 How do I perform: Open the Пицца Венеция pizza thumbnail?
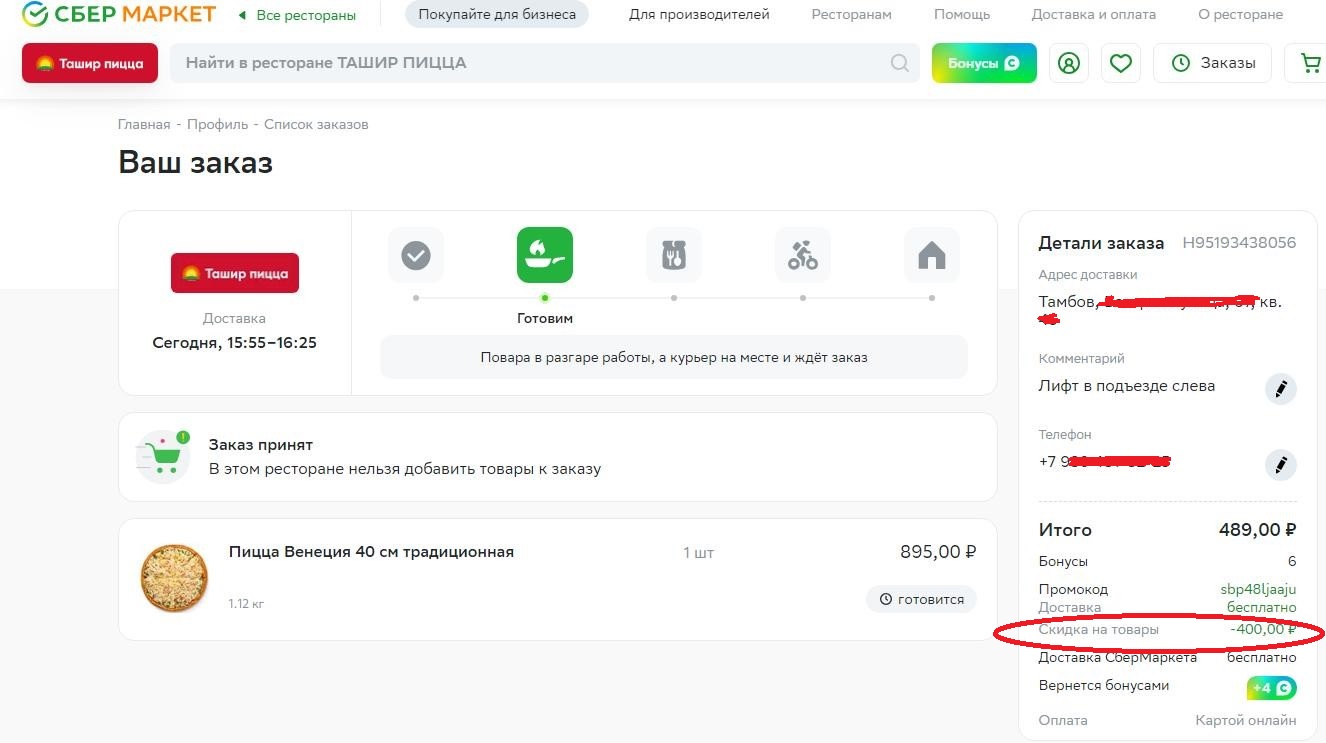pyautogui.click(x=174, y=578)
